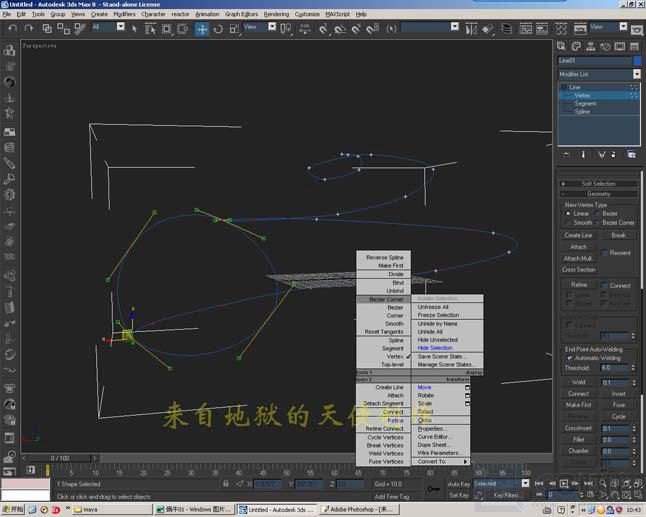
Task: Open the Layer Manager icon
Action: click(x=506, y=29)
